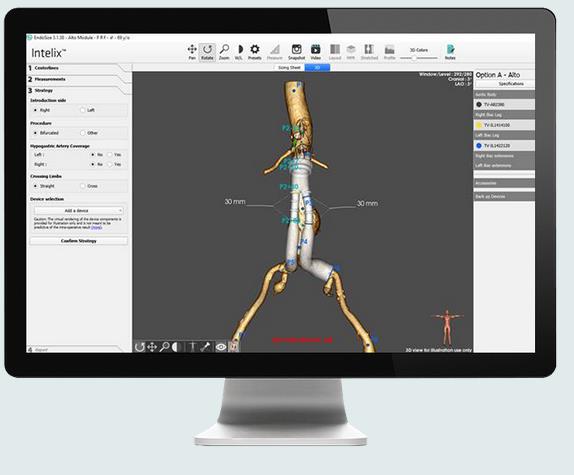Click the (more) link in caution text
The height and width of the screenshot is (475, 574).
coord(97,228)
